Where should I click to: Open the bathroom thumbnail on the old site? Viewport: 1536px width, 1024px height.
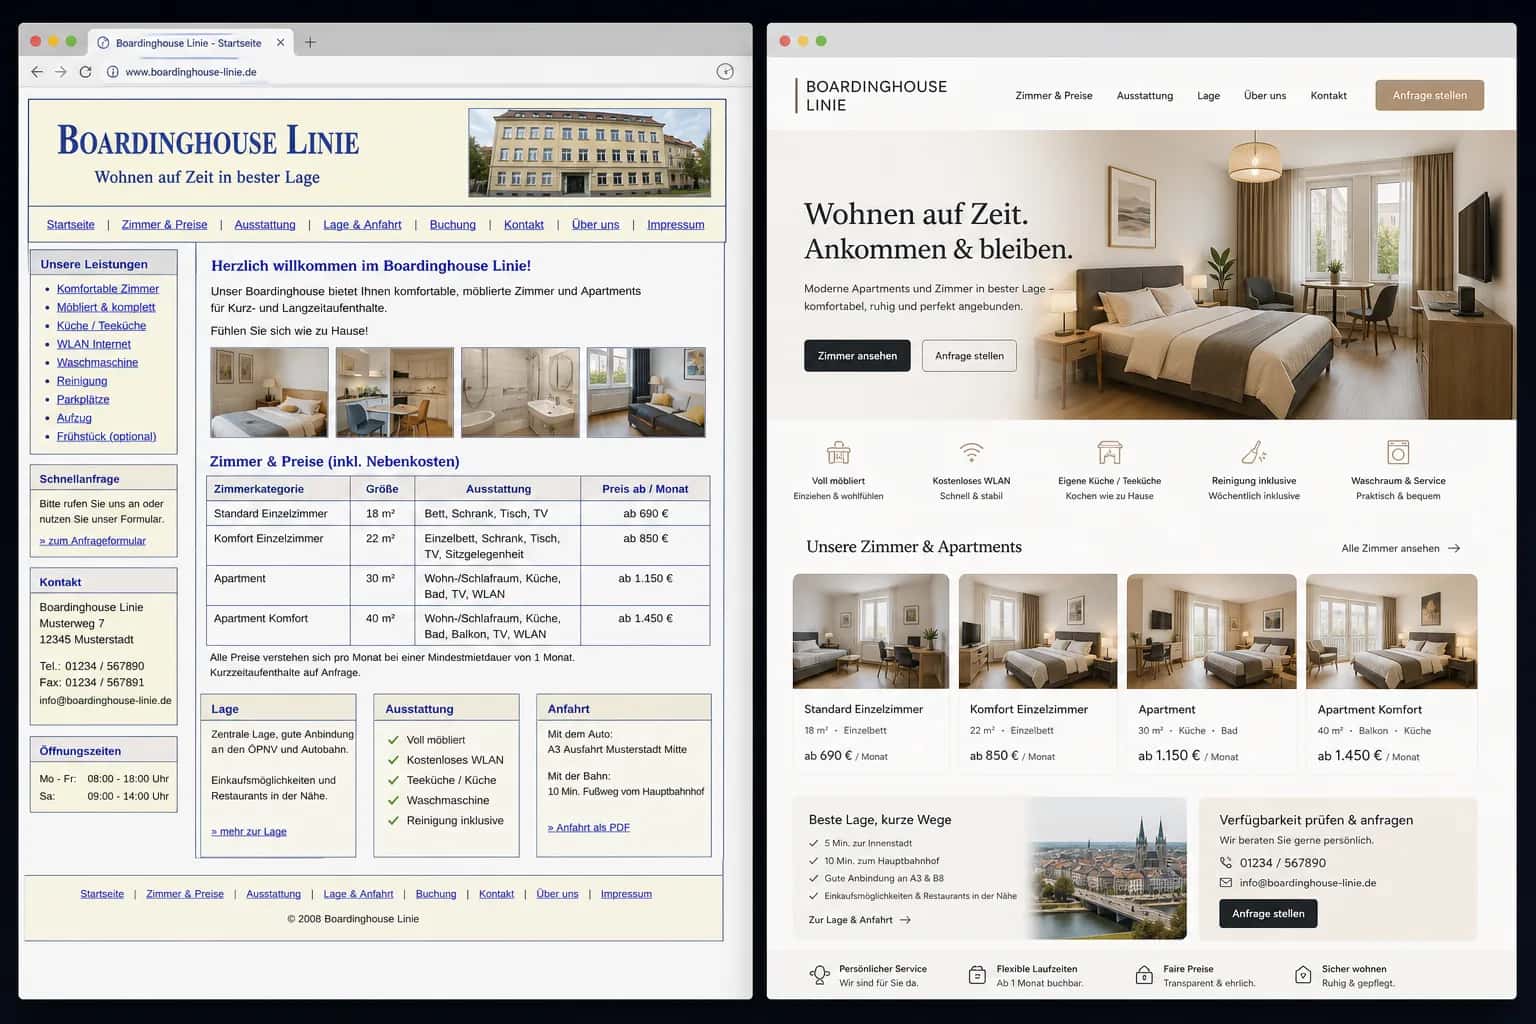(520, 392)
